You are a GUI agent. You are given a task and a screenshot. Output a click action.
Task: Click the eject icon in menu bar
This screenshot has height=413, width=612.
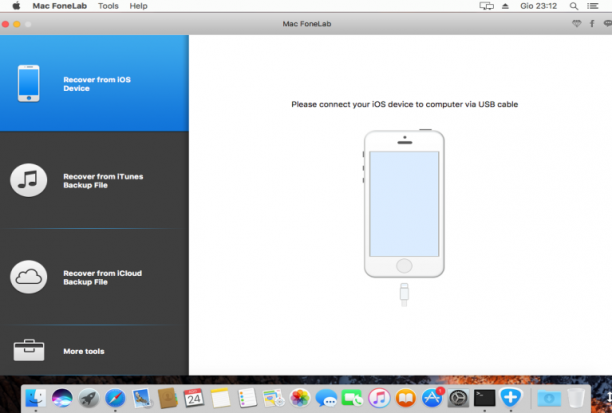click(505, 6)
